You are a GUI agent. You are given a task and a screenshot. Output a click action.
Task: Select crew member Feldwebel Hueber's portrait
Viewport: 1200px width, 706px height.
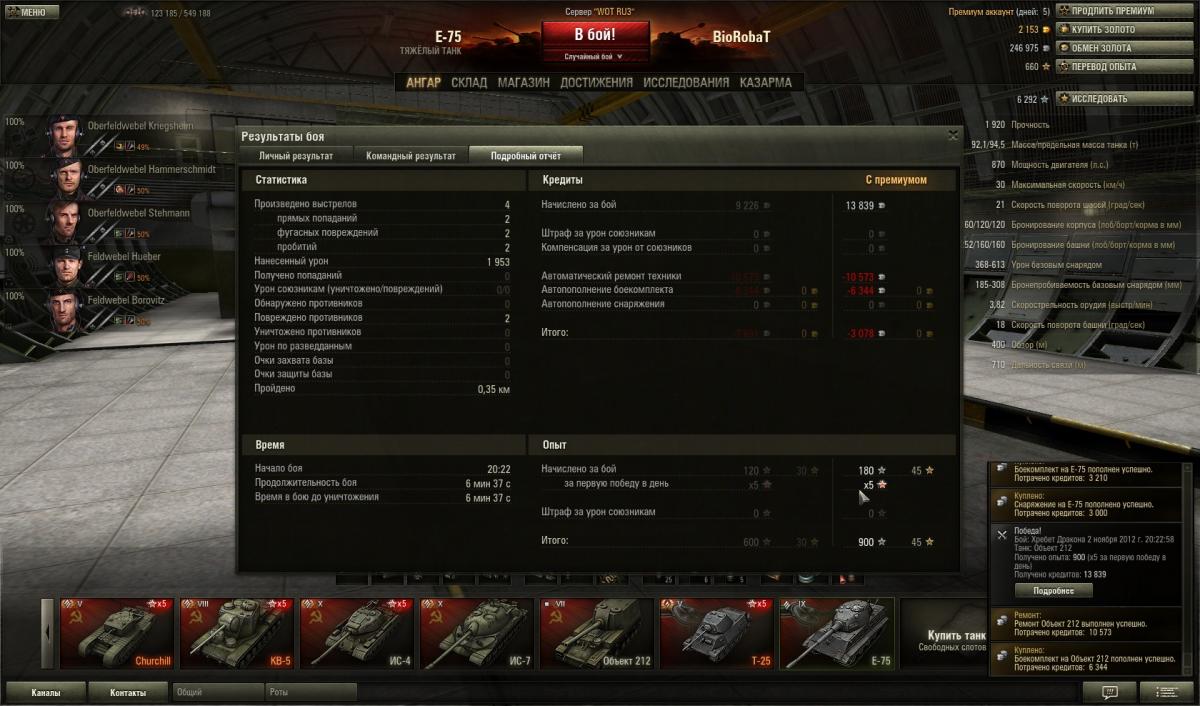65,266
